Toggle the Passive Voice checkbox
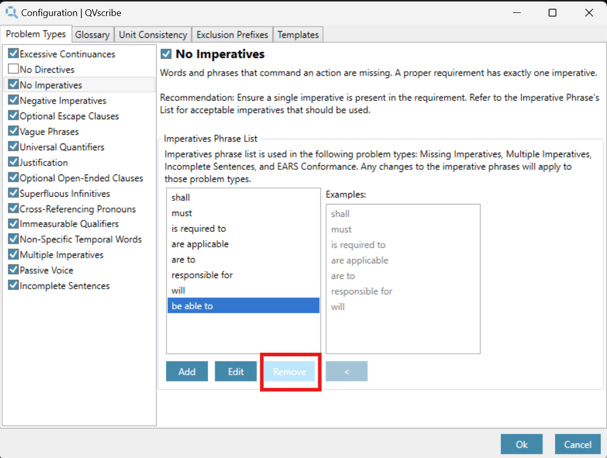607x458 pixels. click(13, 270)
